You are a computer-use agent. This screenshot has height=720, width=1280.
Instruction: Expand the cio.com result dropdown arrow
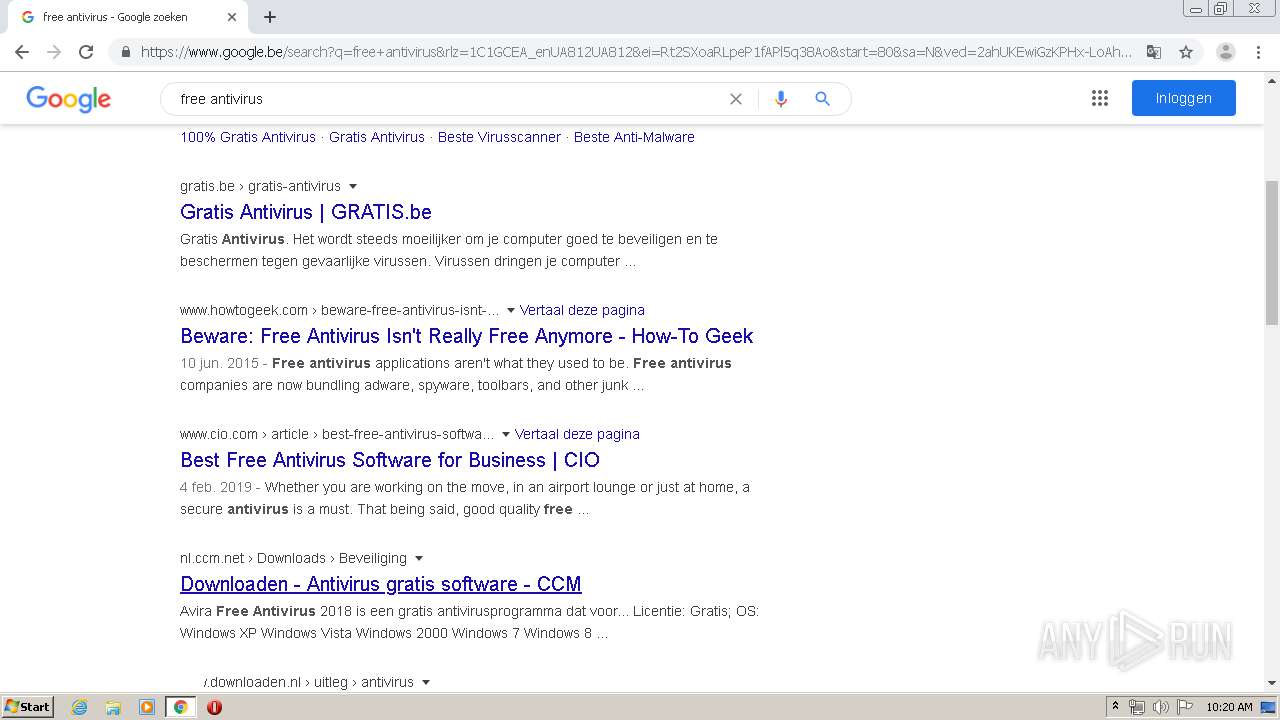point(506,434)
